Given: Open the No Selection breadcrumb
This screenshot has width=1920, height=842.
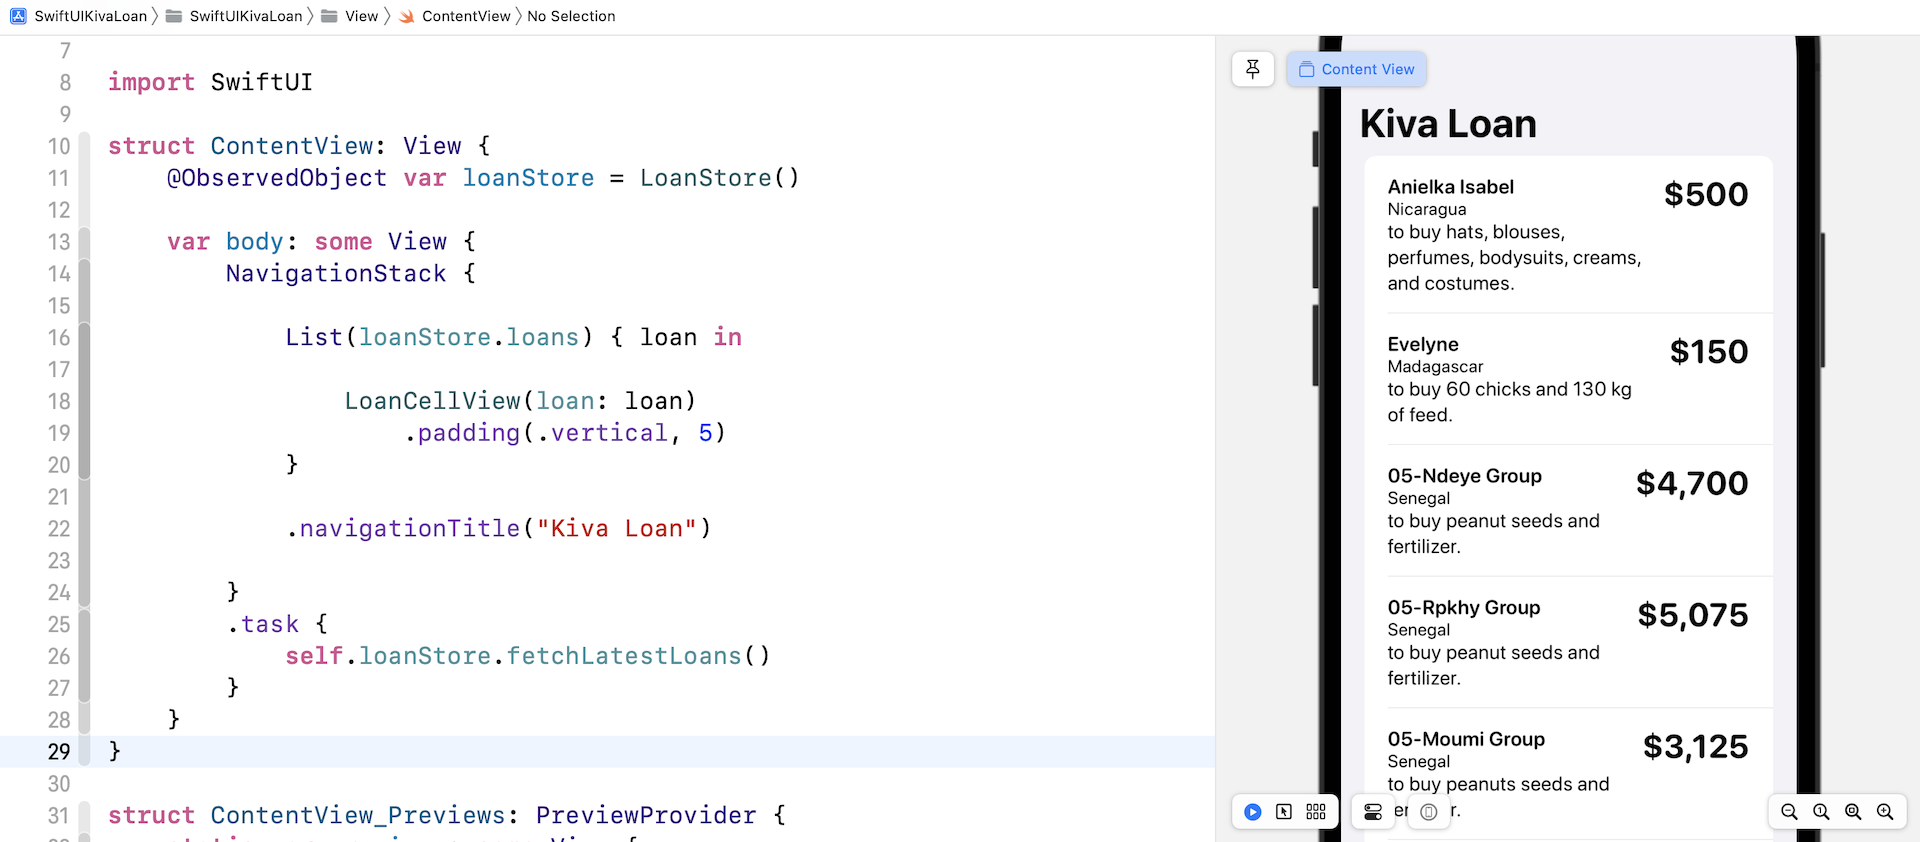Looking at the screenshot, I should (x=571, y=16).
